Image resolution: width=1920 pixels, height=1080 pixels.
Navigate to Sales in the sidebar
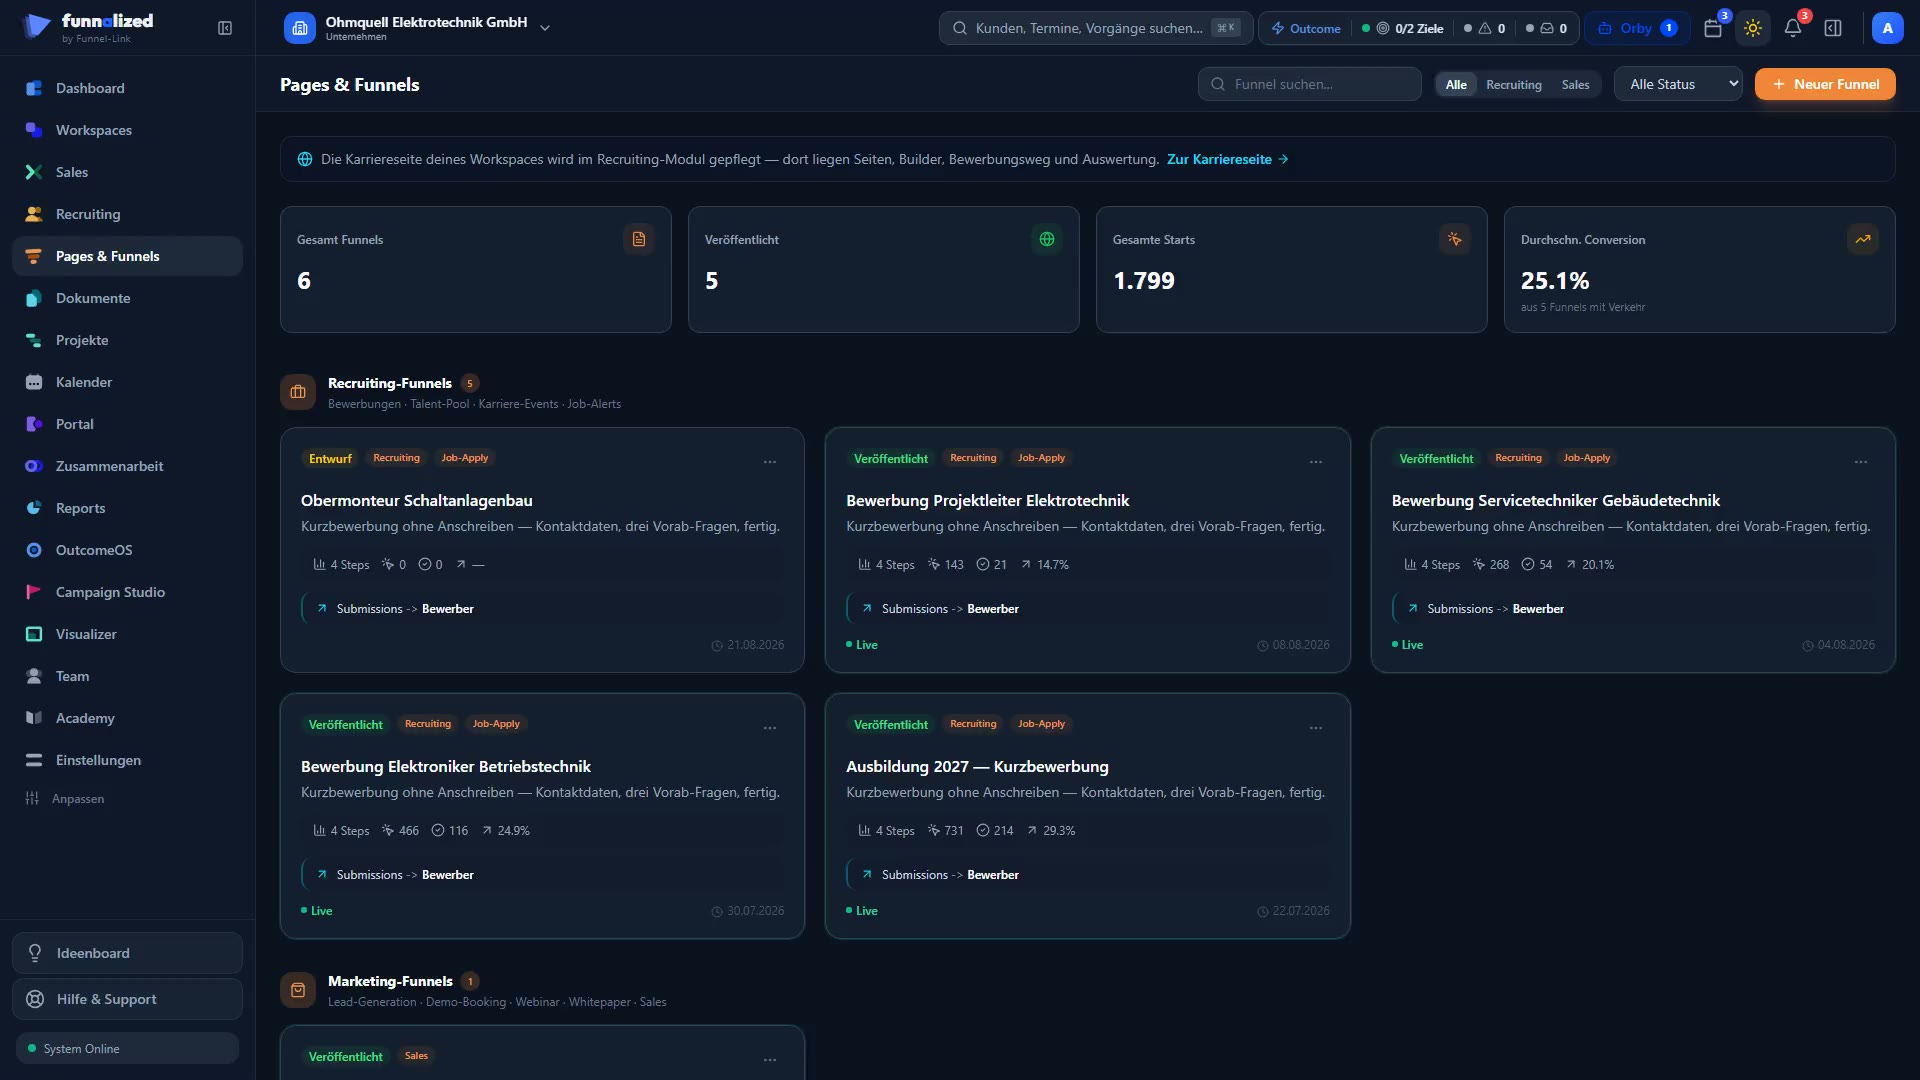pyautogui.click(x=127, y=172)
